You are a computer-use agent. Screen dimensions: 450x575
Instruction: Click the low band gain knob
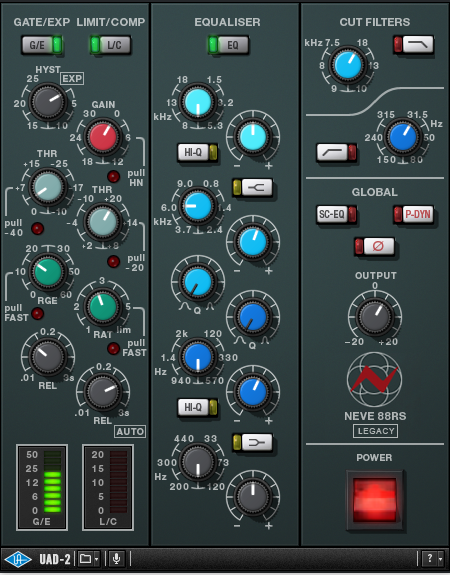point(253,498)
